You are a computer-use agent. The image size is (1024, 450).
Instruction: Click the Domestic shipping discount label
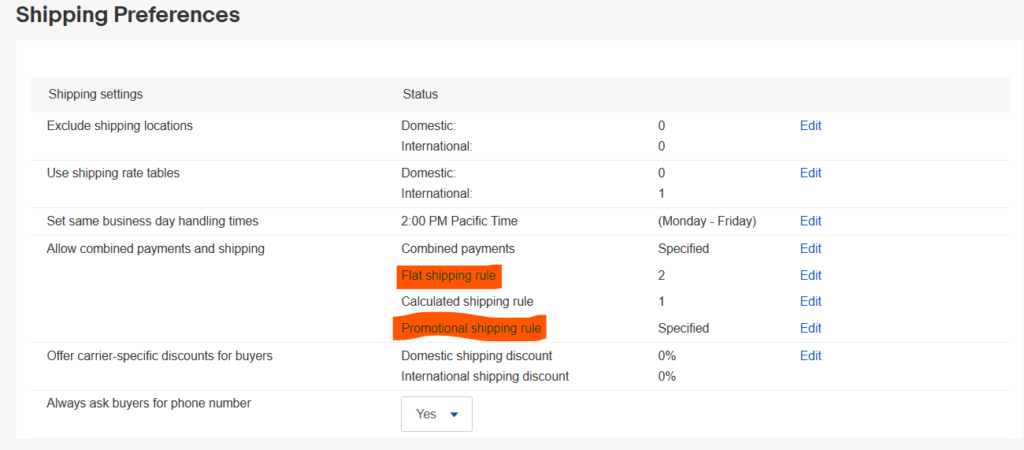(477, 356)
